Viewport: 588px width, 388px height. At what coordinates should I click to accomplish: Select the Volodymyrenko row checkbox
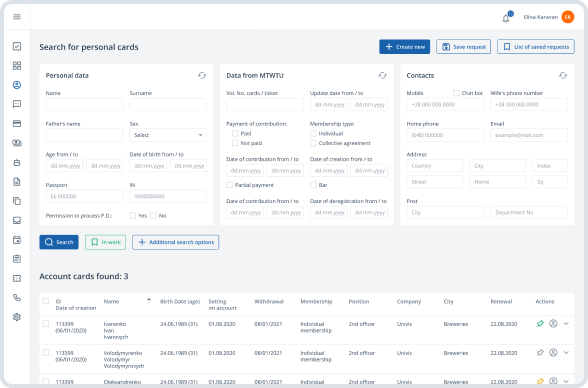[x=46, y=352]
